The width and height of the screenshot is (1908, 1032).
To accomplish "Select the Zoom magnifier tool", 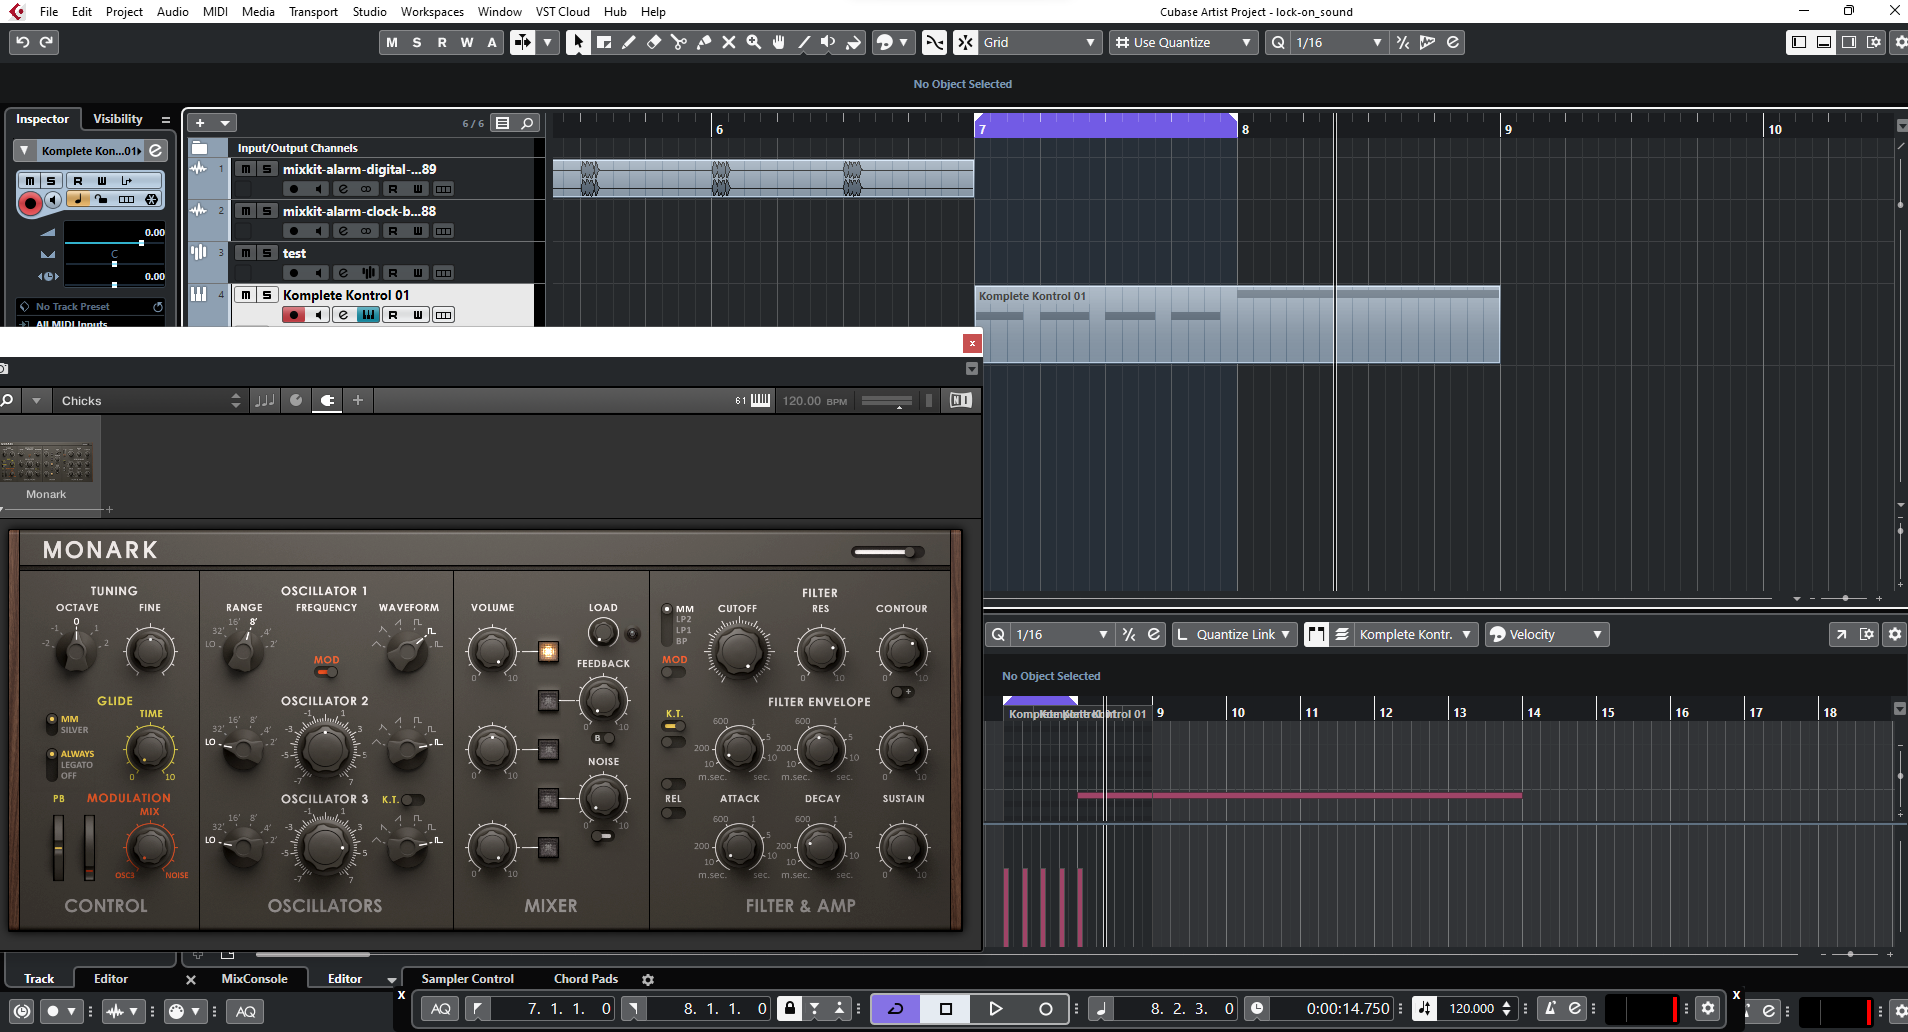I will click(754, 42).
